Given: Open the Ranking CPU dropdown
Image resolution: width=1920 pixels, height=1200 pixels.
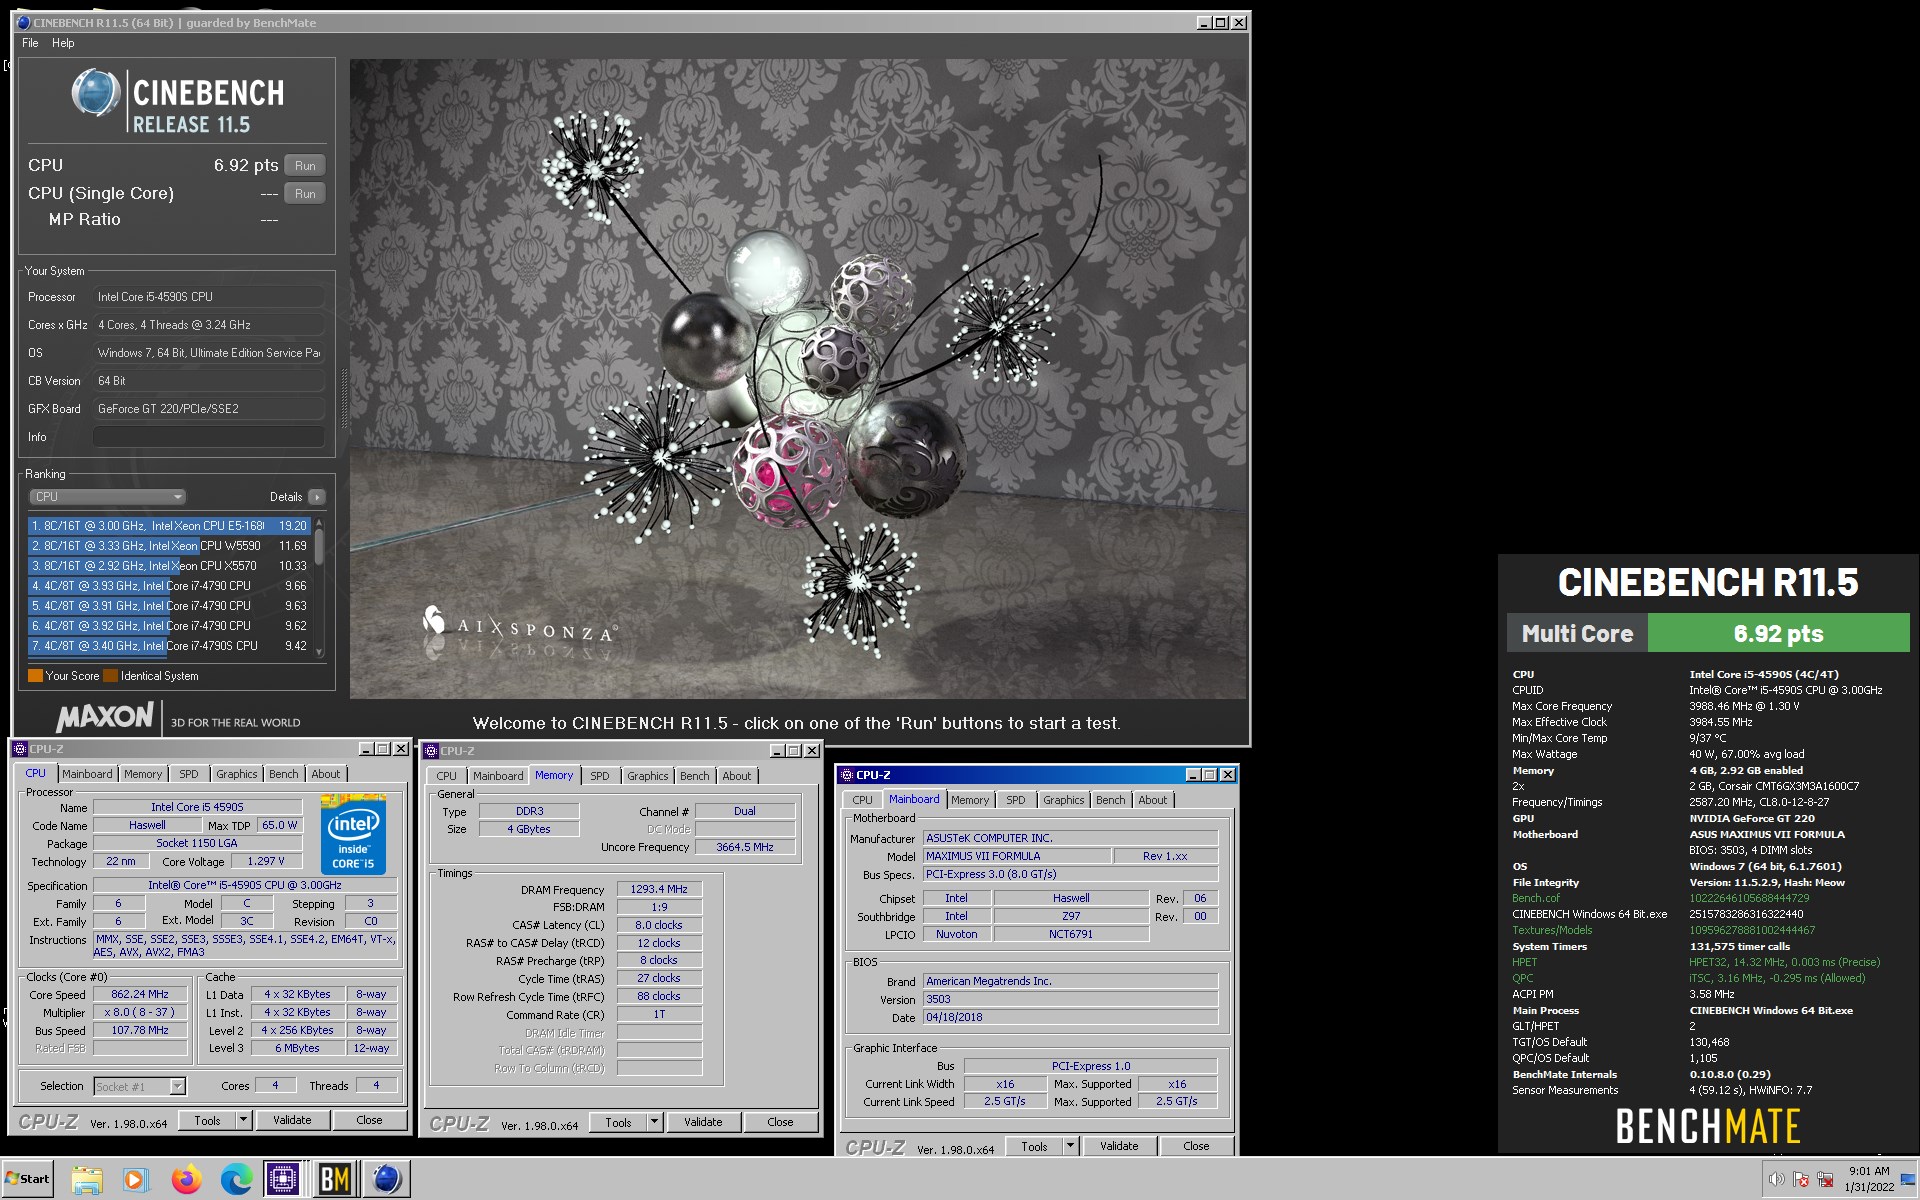Looking at the screenshot, I should pos(107,497).
